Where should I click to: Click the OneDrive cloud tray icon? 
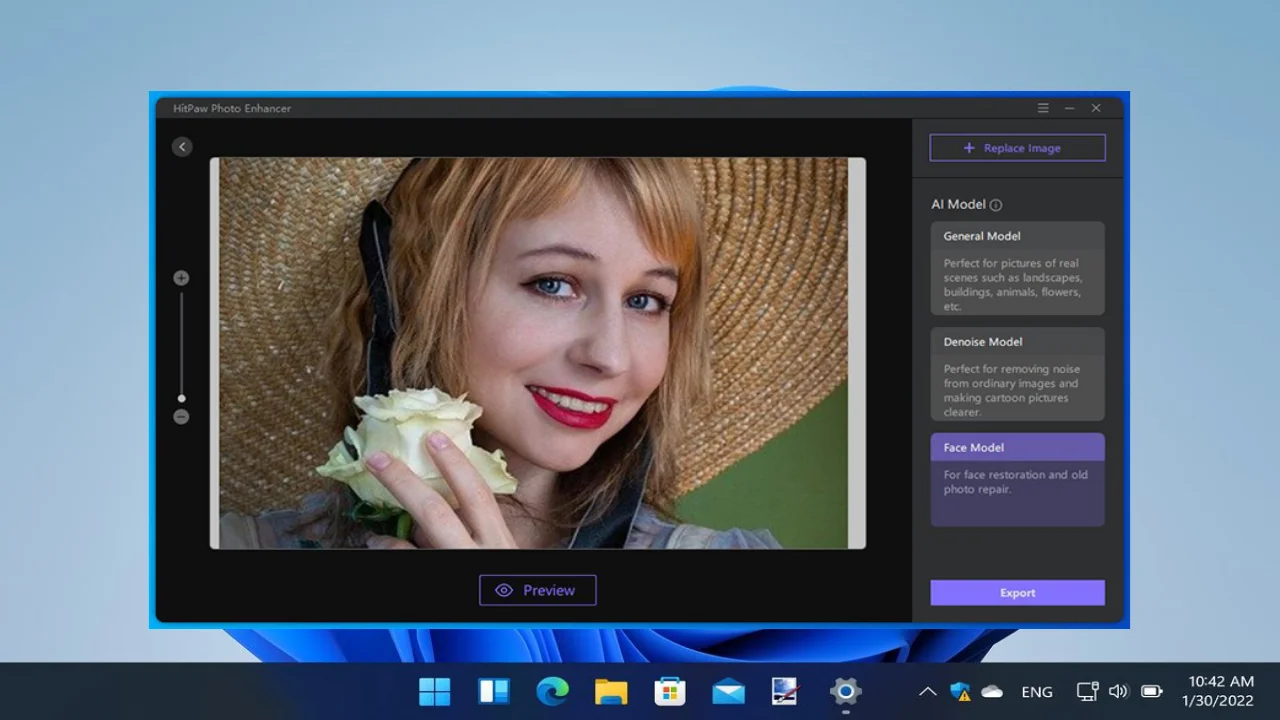click(992, 691)
